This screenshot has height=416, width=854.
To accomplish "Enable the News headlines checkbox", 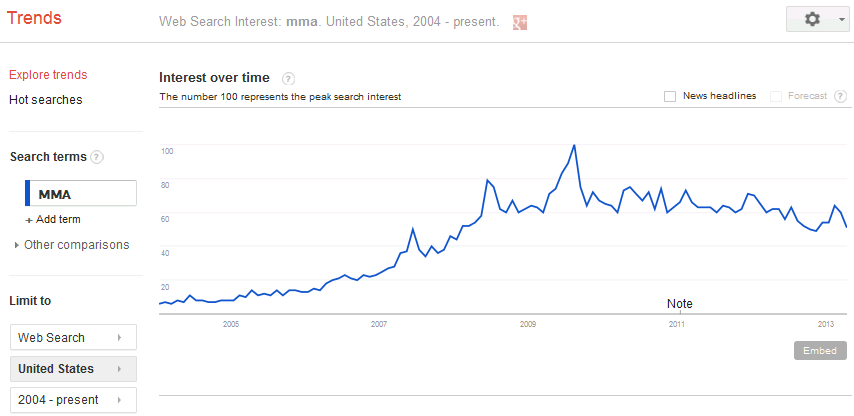I will coord(670,96).
